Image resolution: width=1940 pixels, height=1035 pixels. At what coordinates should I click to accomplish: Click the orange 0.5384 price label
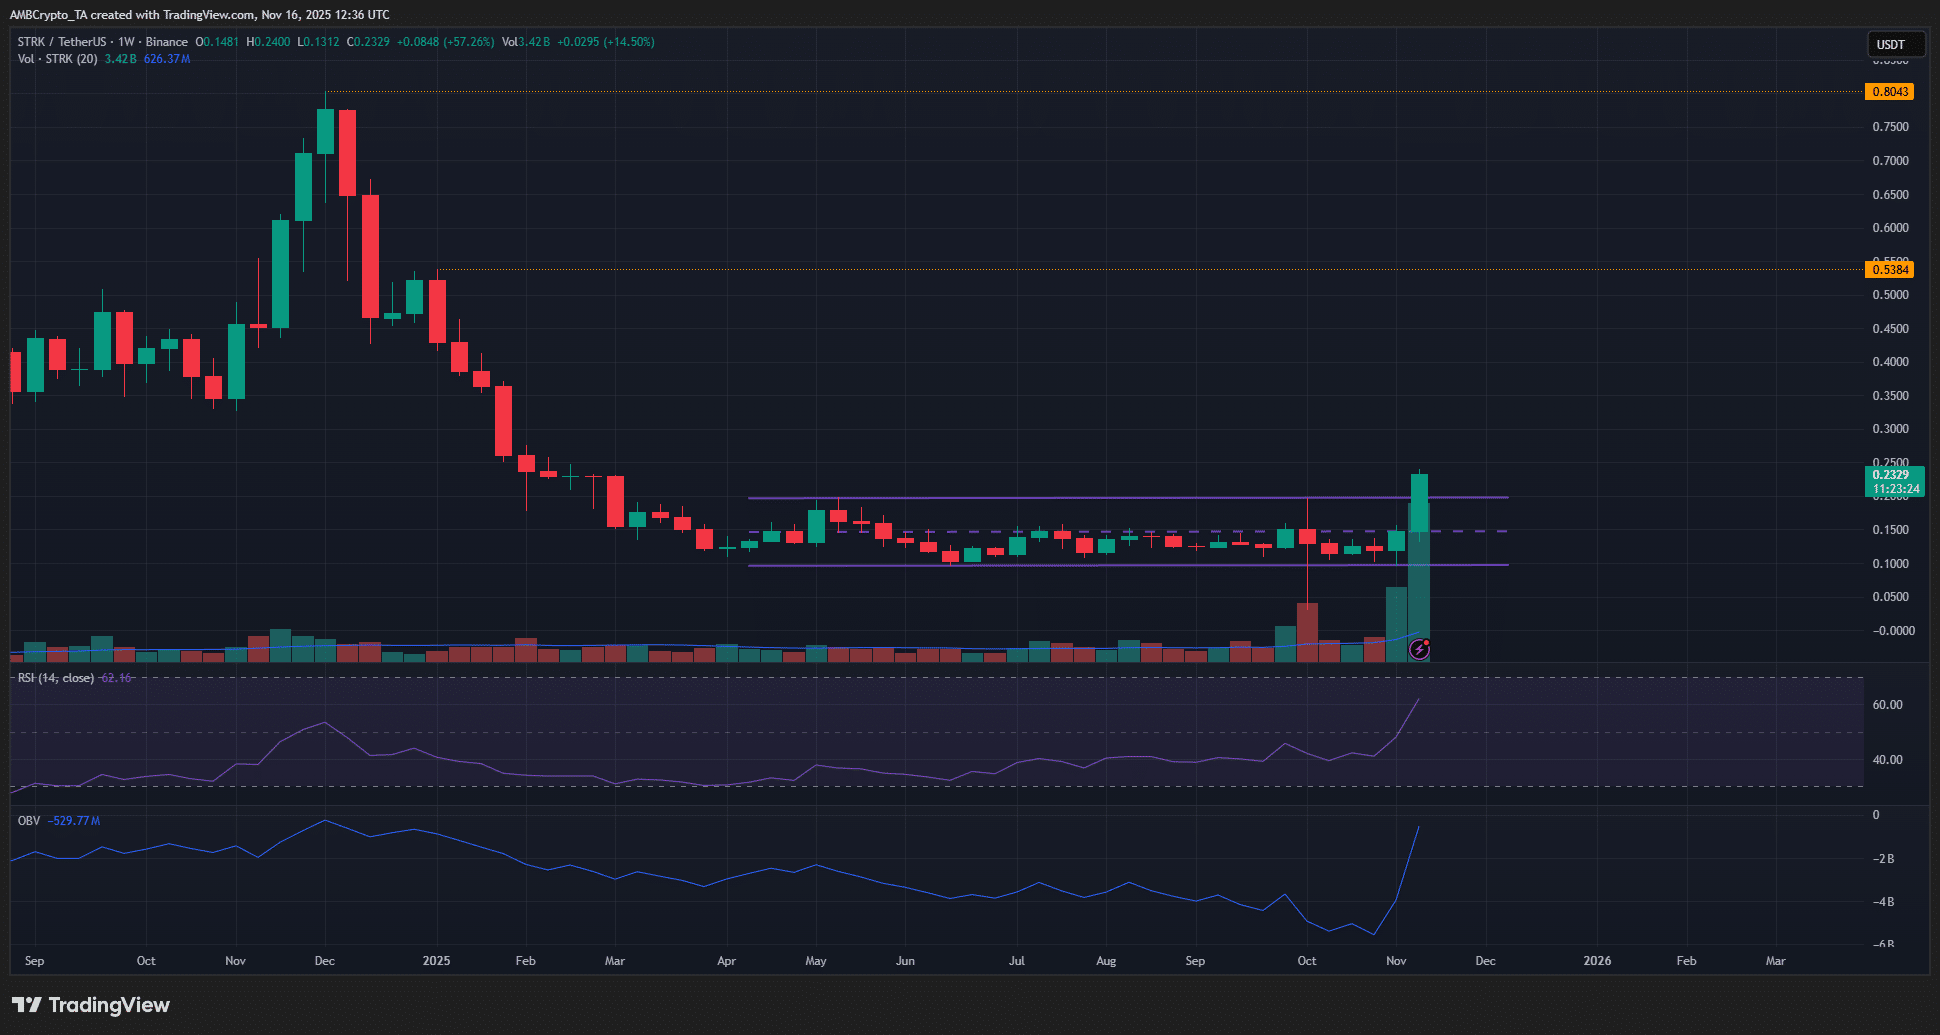(x=1889, y=270)
